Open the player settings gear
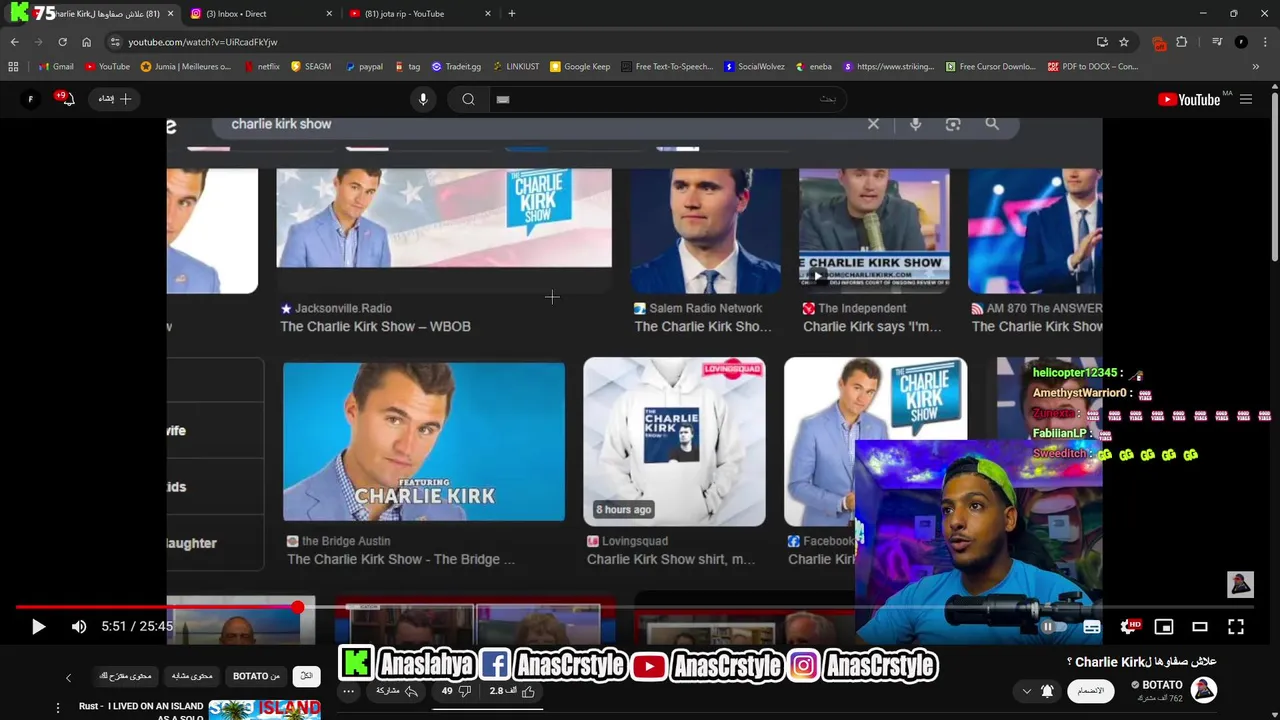Viewport: 1280px width, 720px height. tap(1129, 627)
